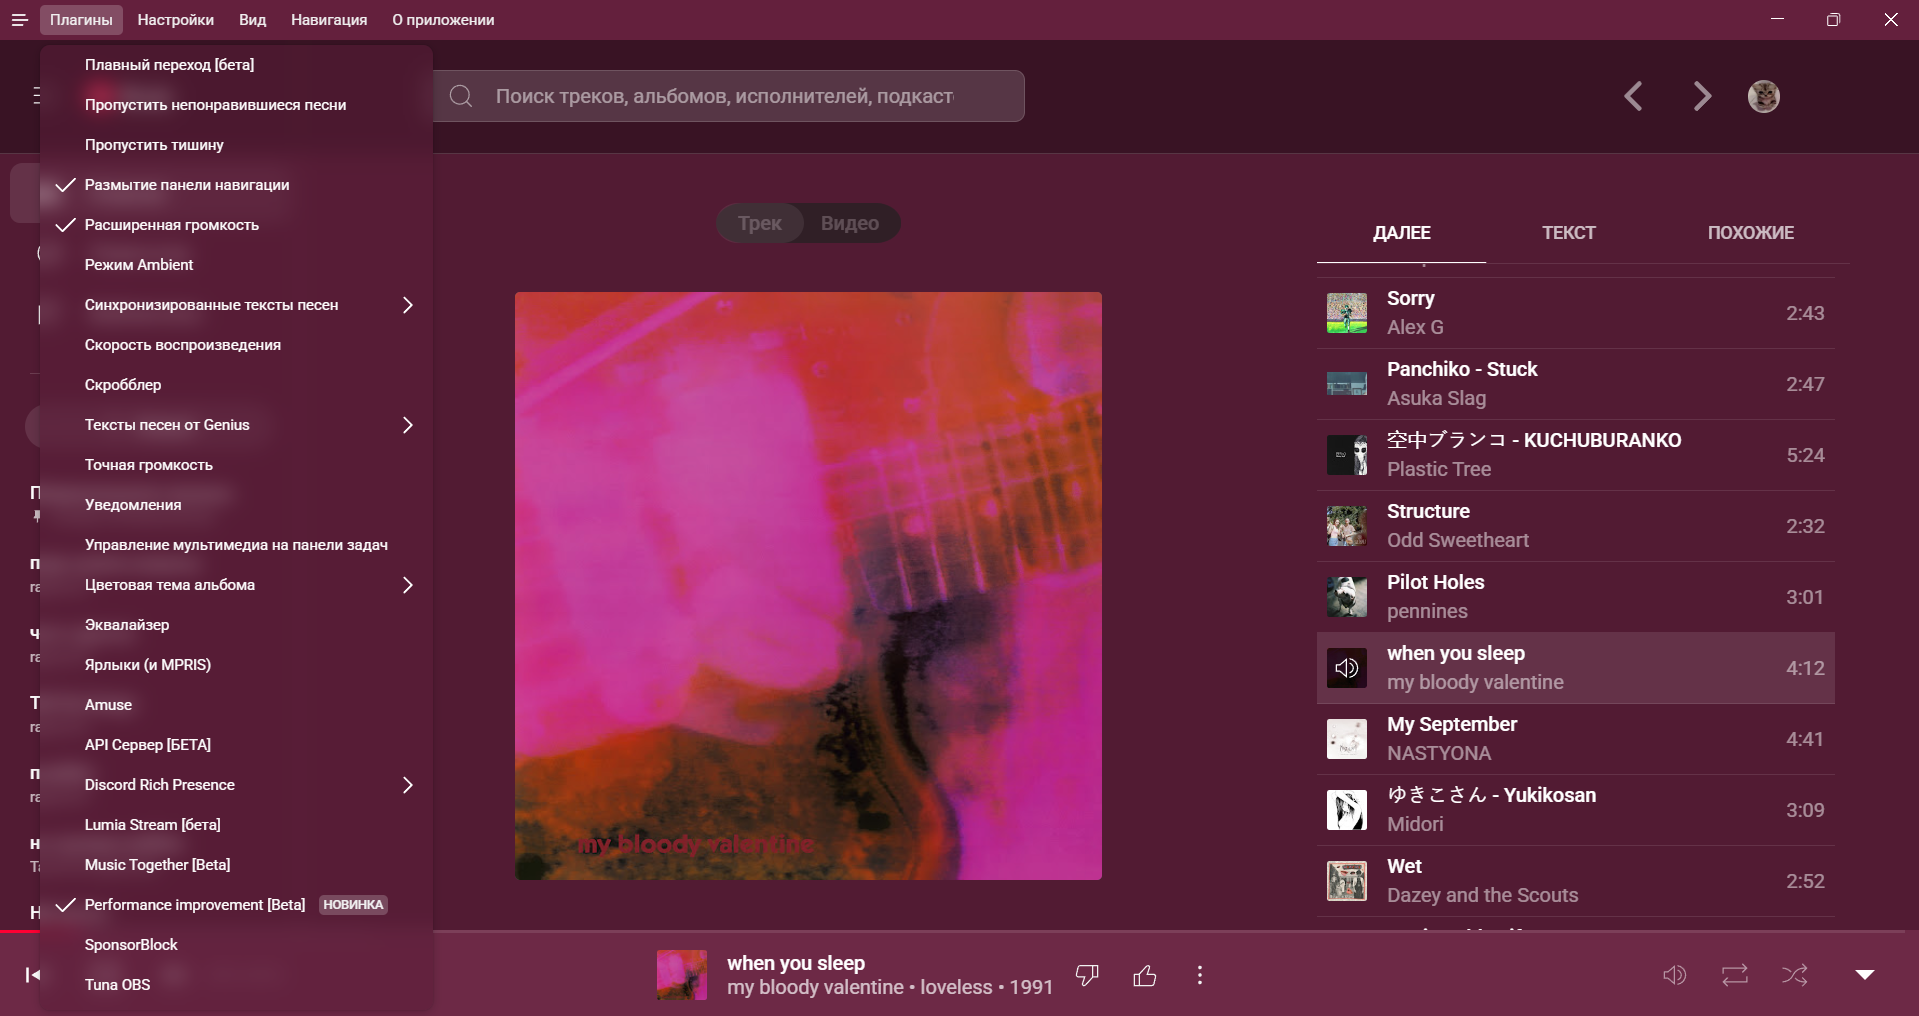Click the large loveless album cover
This screenshot has height=1016, width=1919.
808,586
